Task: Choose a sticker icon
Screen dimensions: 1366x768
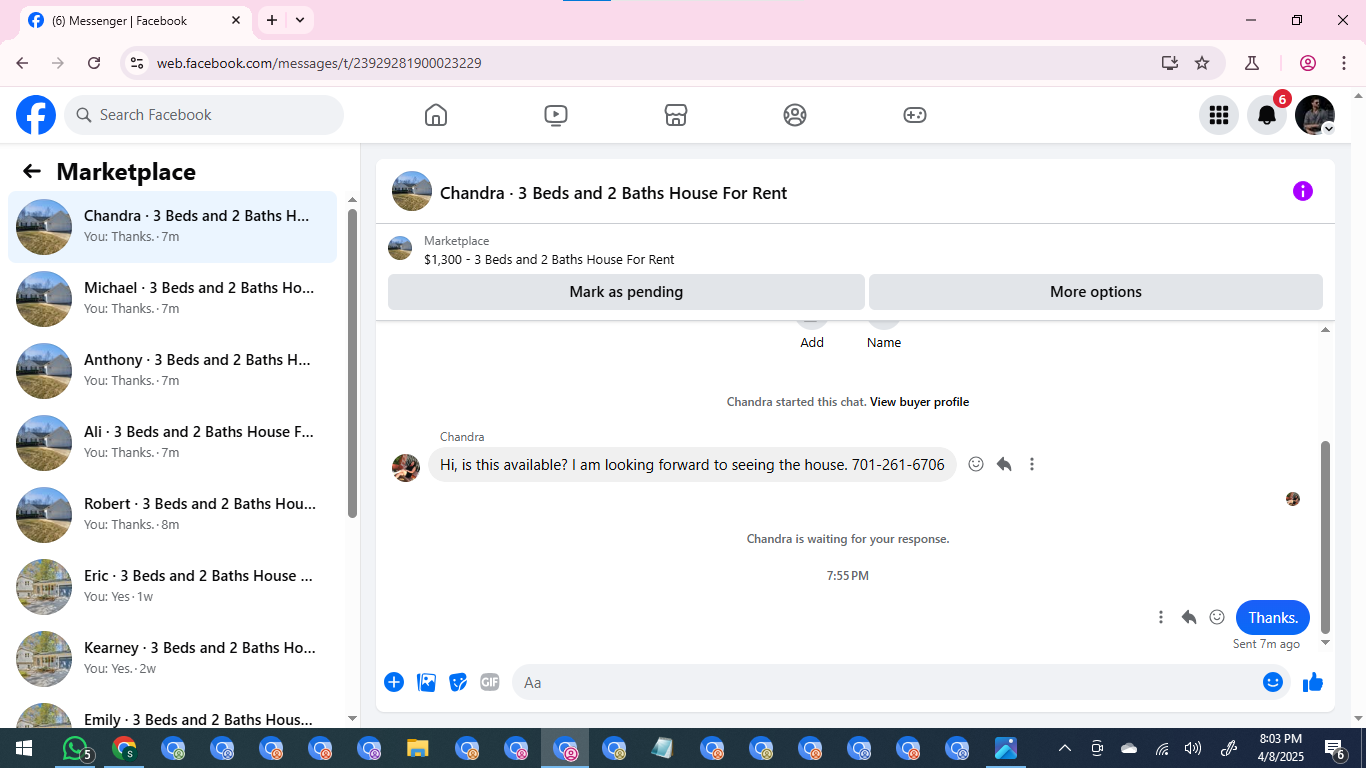Action: (x=458, y=682)
